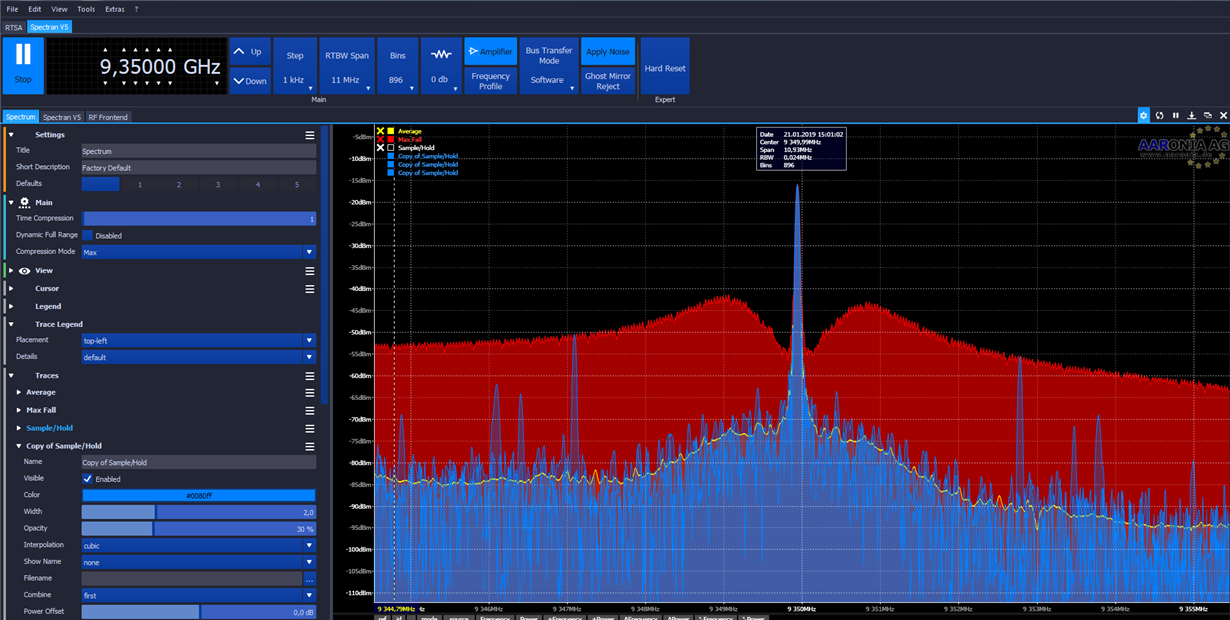The image size is (1230, 620).
Task: Click the Filename browse ellipsis button
Action: coord(310,579)
